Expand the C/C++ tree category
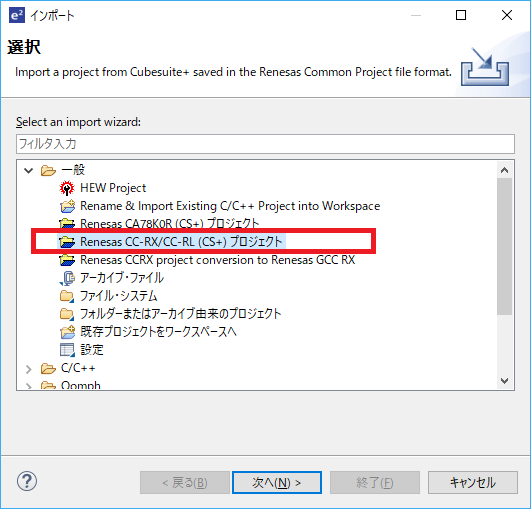The height and width of the screenshot is (509, 531). click(x=29, y=369)
